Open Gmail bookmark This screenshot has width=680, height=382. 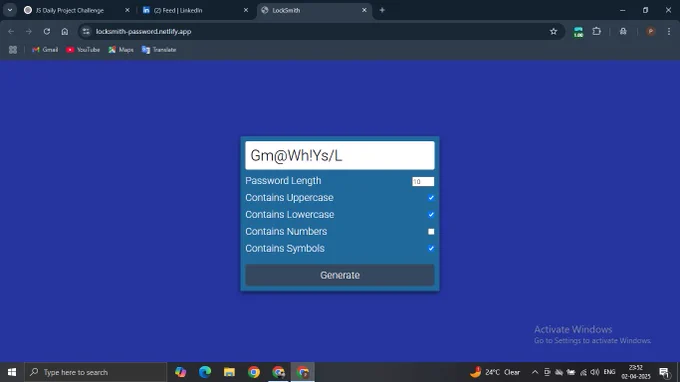click(x=45, y=50)
